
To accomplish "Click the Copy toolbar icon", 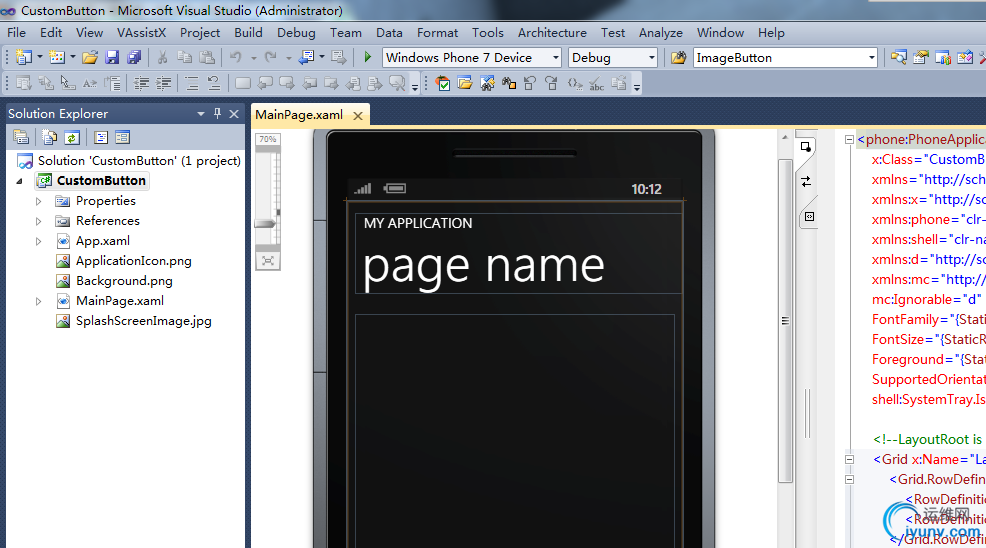I will click(x=184, y=57).
